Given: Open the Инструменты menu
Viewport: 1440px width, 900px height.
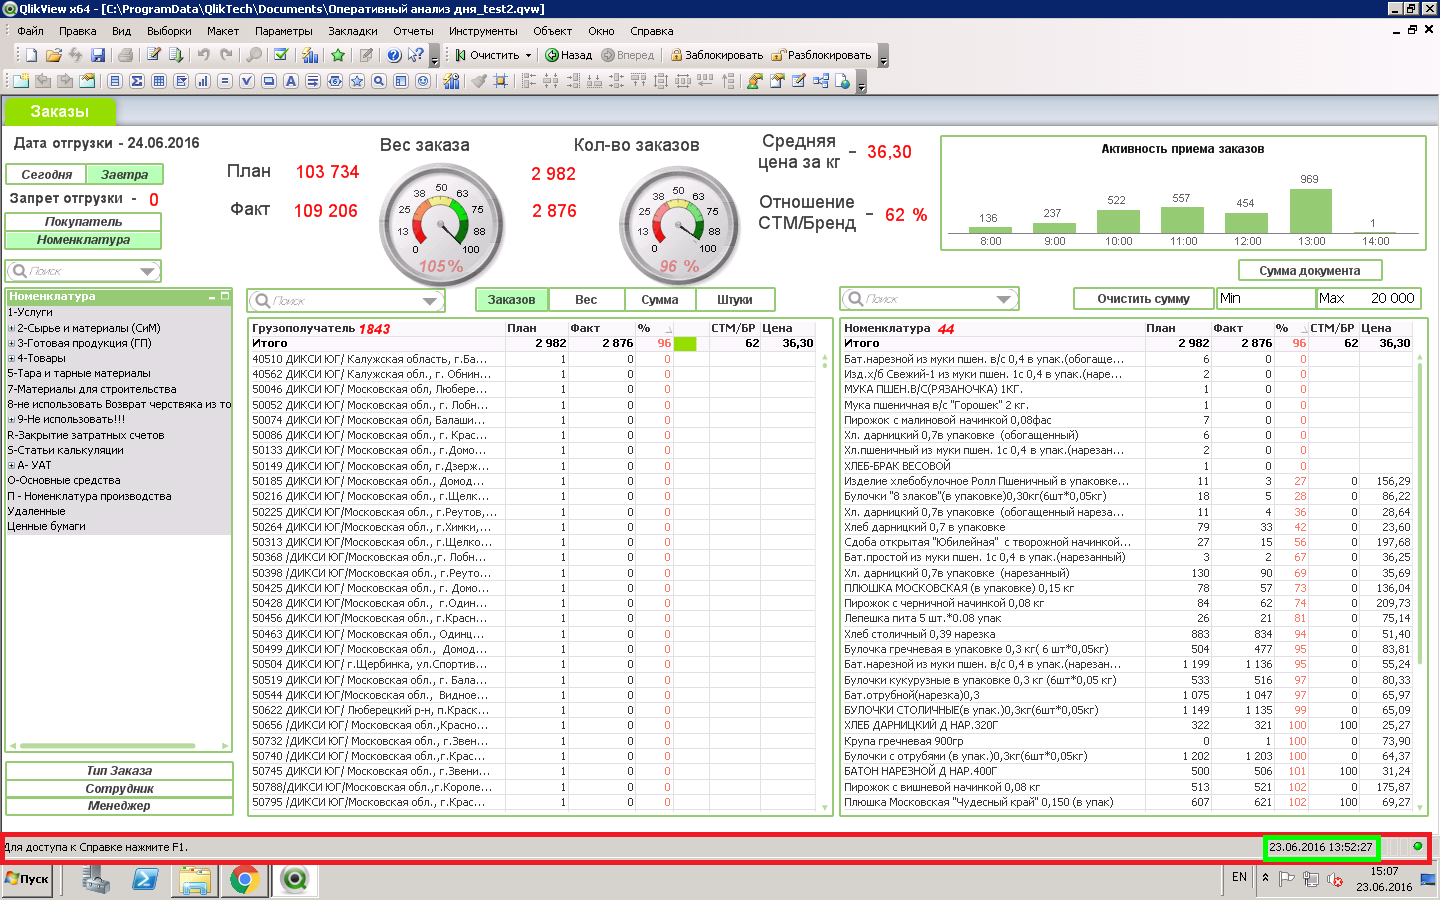Looking at the screenshot, I should [x=483, y=31].
